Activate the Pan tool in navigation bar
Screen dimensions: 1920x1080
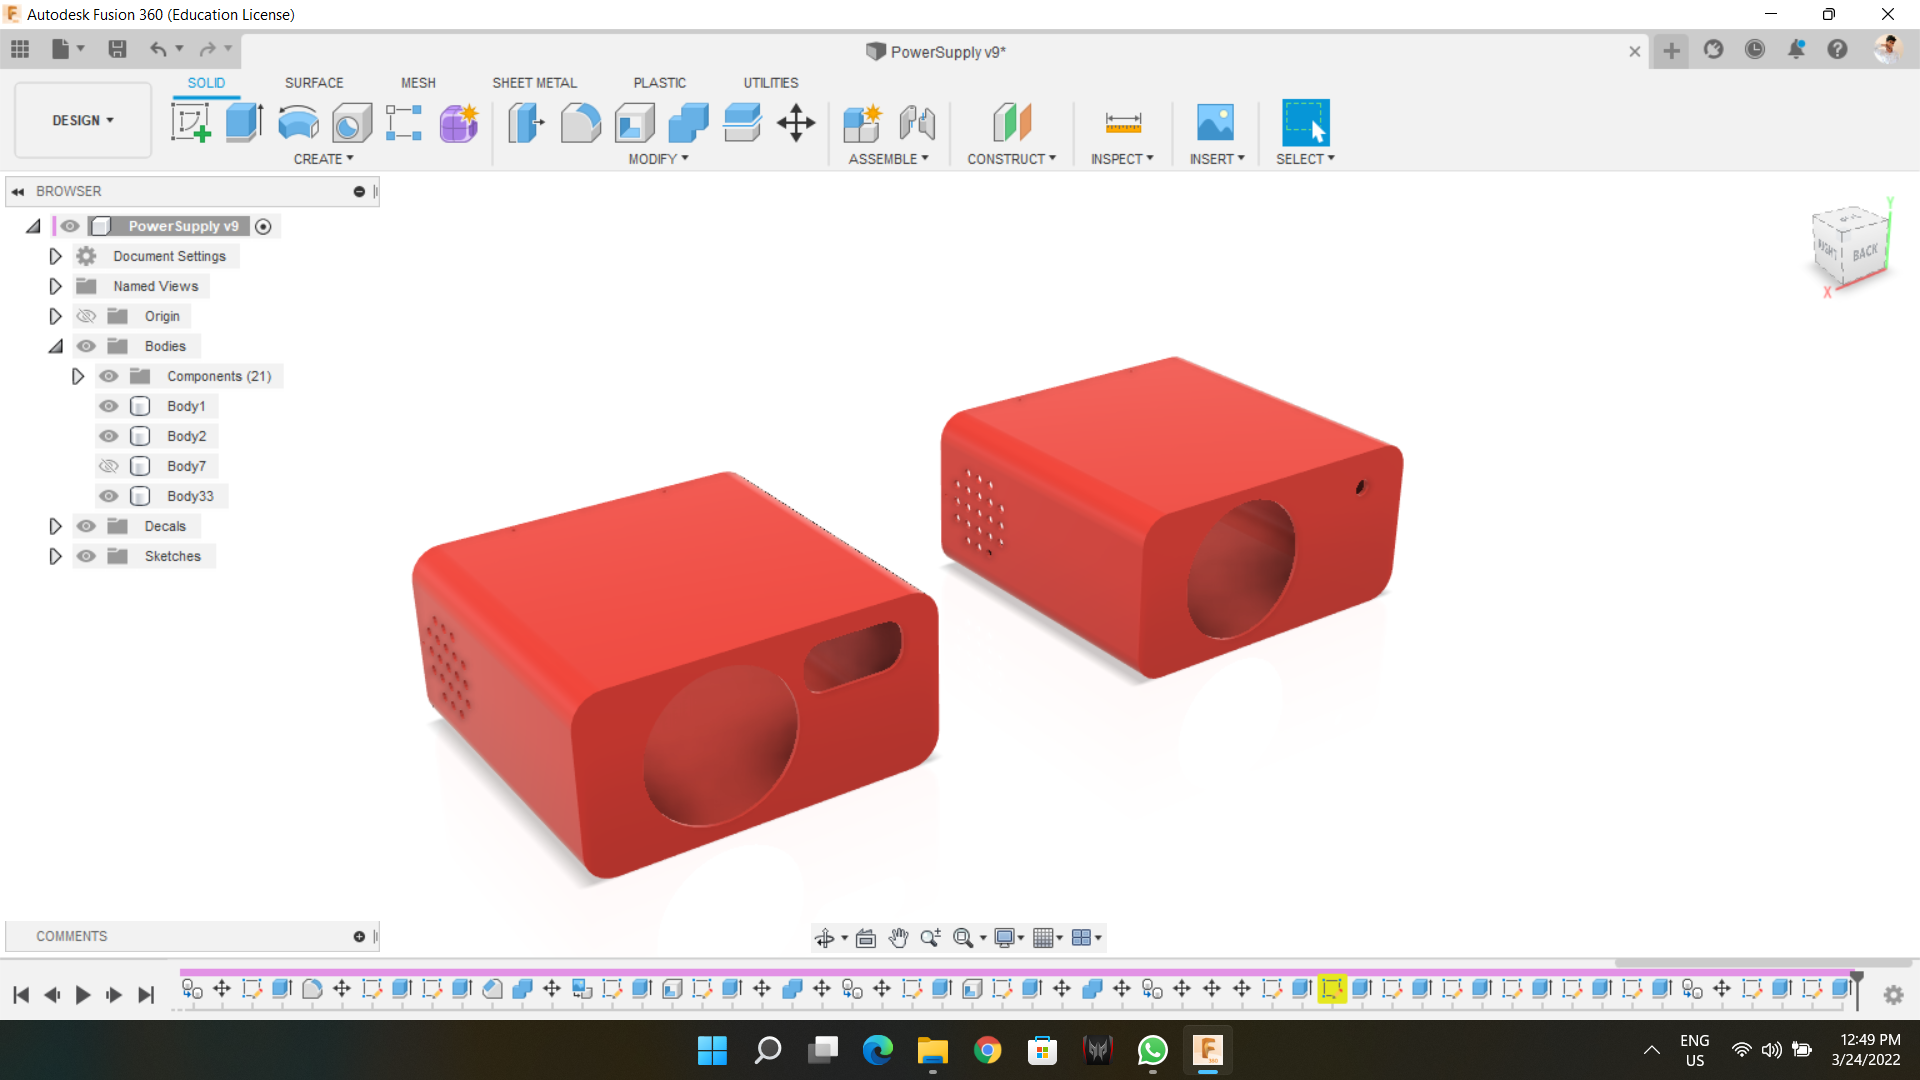(x=898, y=938)
